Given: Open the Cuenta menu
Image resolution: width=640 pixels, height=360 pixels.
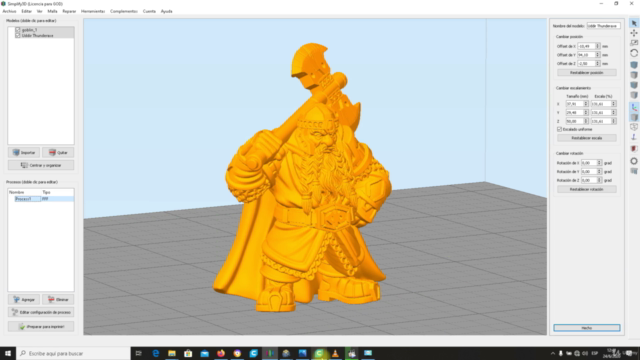Looking at the screenshot, I should (x=149, y=11).
